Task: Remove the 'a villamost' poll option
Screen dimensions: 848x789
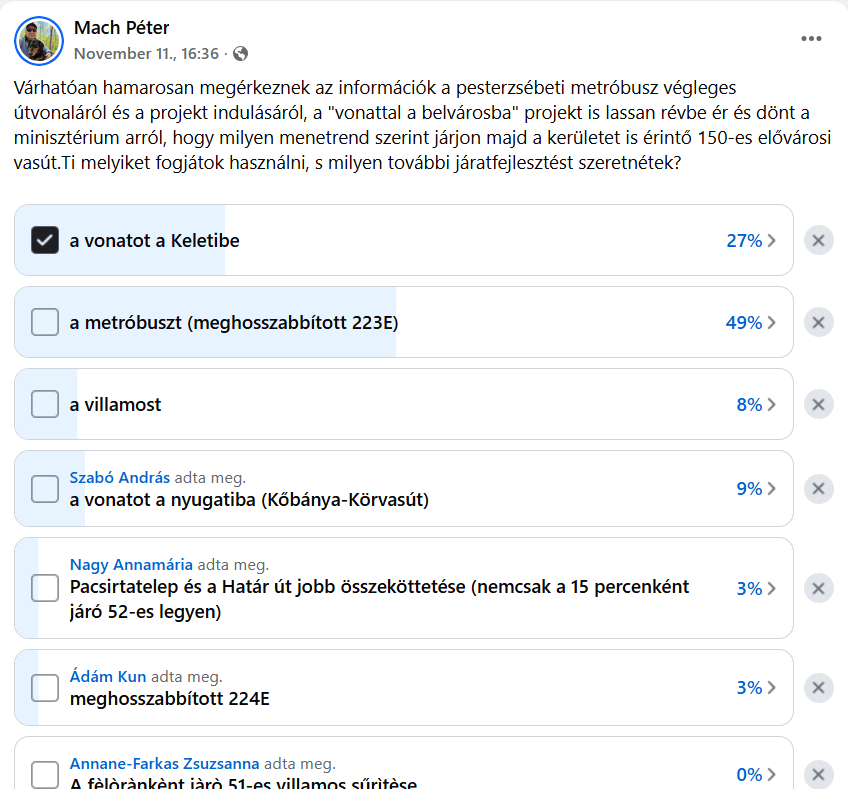Action: click(x=818, y=404)
